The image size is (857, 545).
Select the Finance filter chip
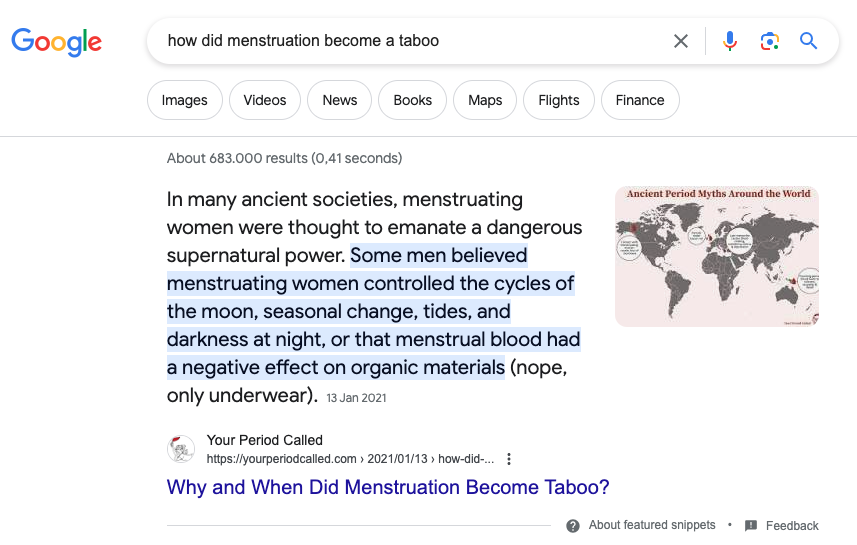[x=640, y=100]
